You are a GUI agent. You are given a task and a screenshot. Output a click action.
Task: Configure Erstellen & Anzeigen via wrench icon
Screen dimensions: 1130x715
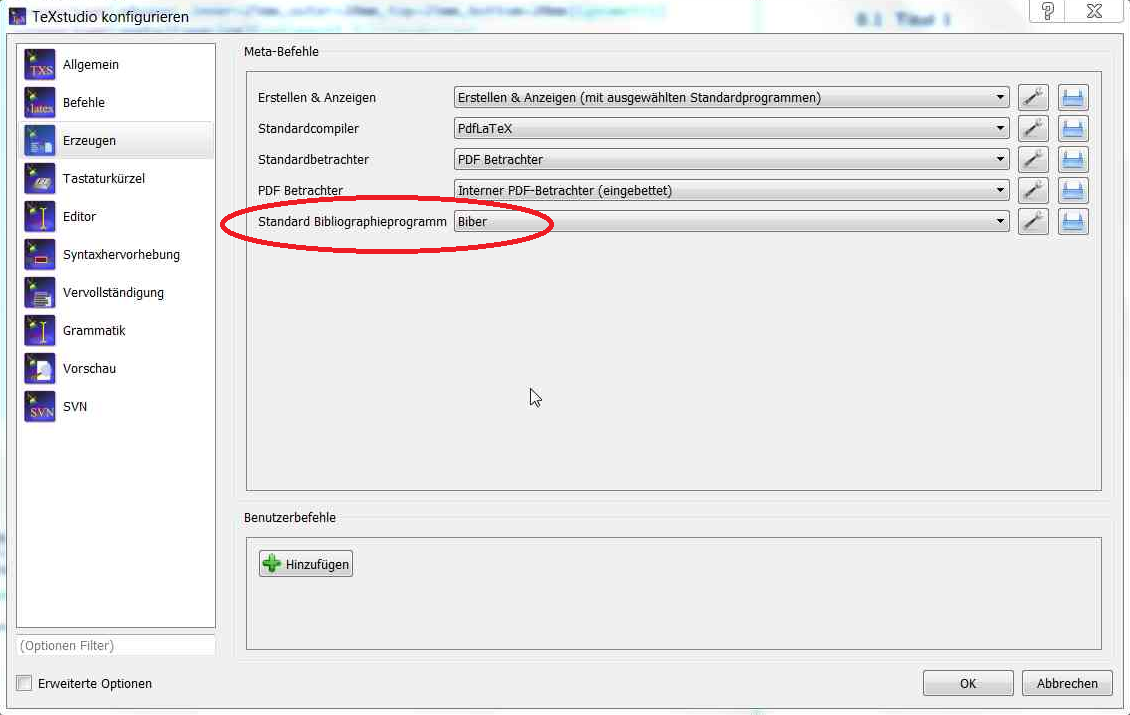[1033, 97]
